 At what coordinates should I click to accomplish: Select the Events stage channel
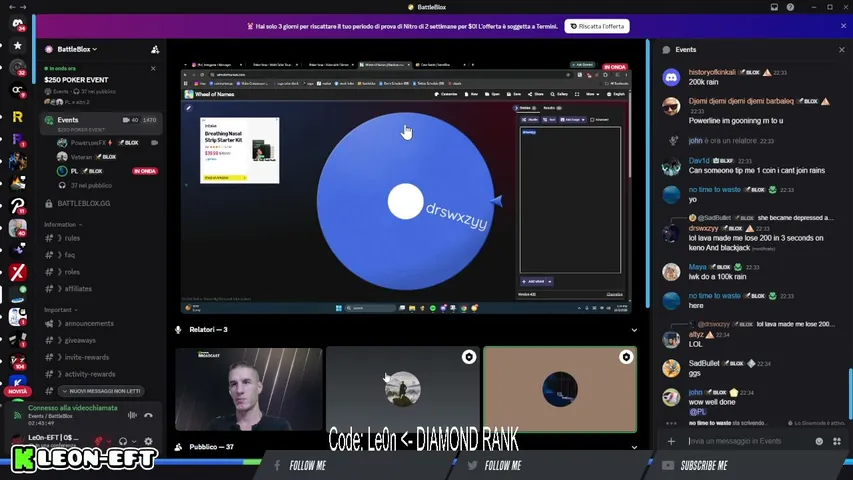click(x=101, y=124)
